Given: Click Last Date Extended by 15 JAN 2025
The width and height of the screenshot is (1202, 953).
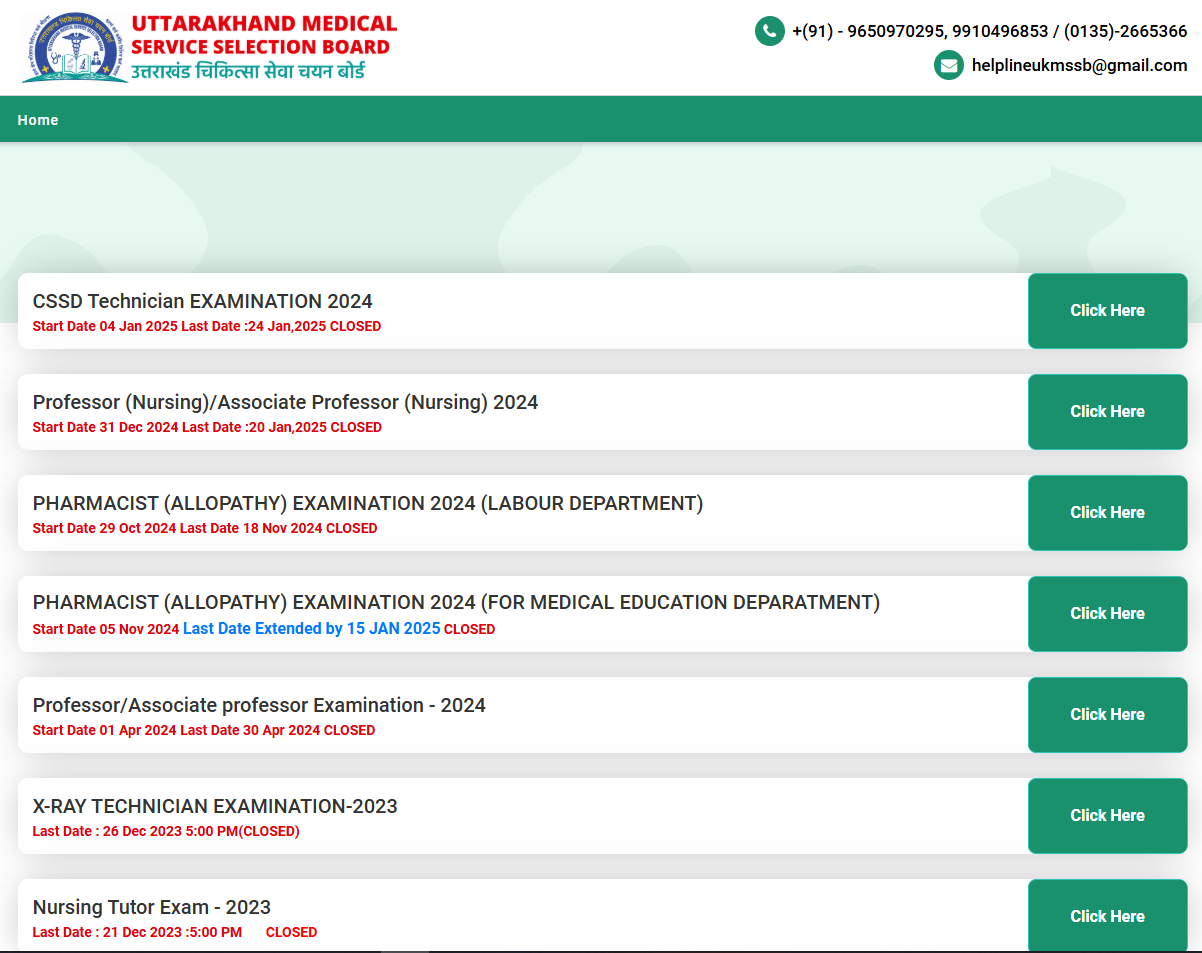Looking at the screenshot, I should click(x=312, y=629).
